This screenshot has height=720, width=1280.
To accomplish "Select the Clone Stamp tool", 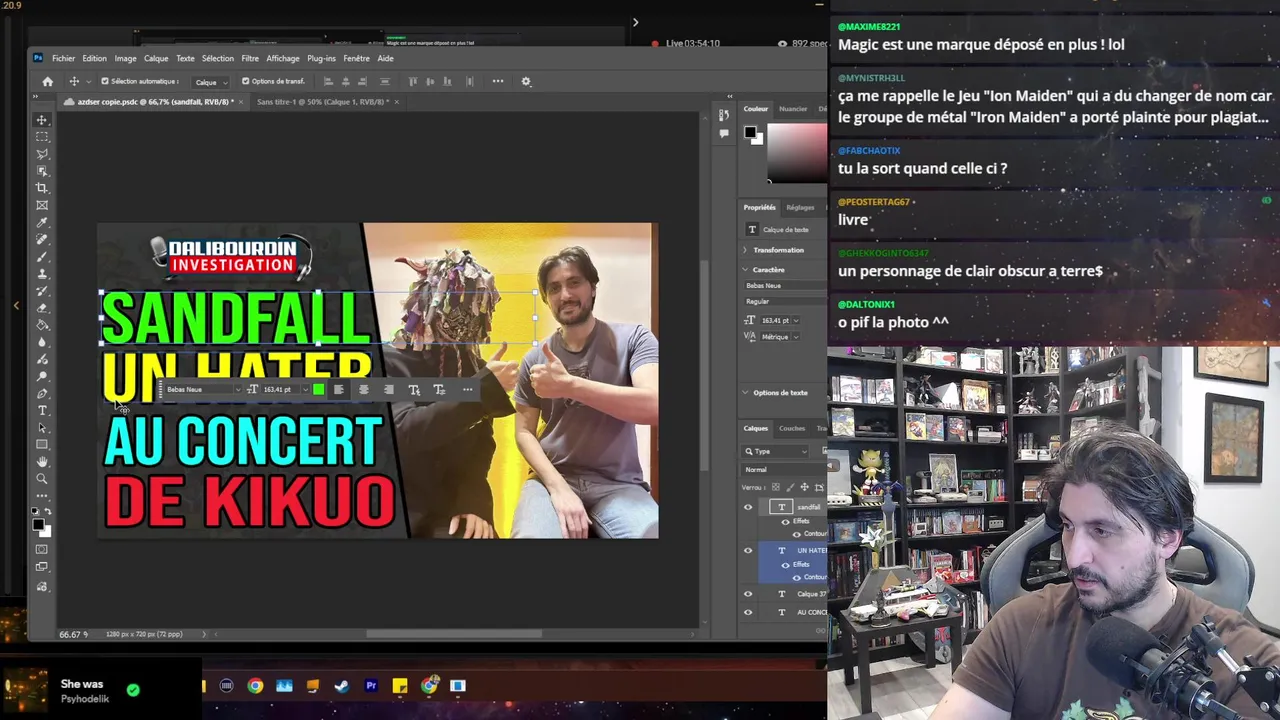I will (42, 273).
